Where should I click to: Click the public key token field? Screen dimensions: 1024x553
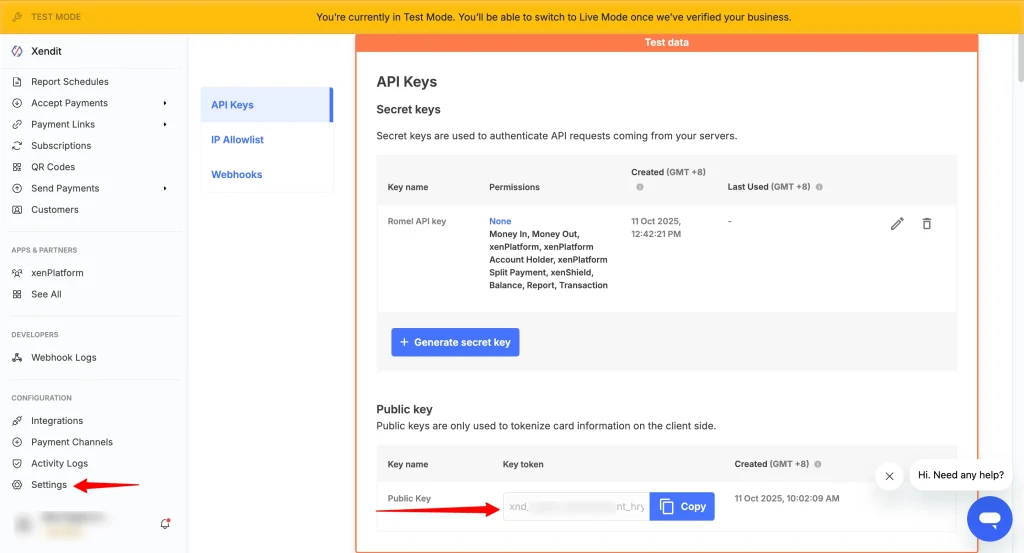(576, 507)
